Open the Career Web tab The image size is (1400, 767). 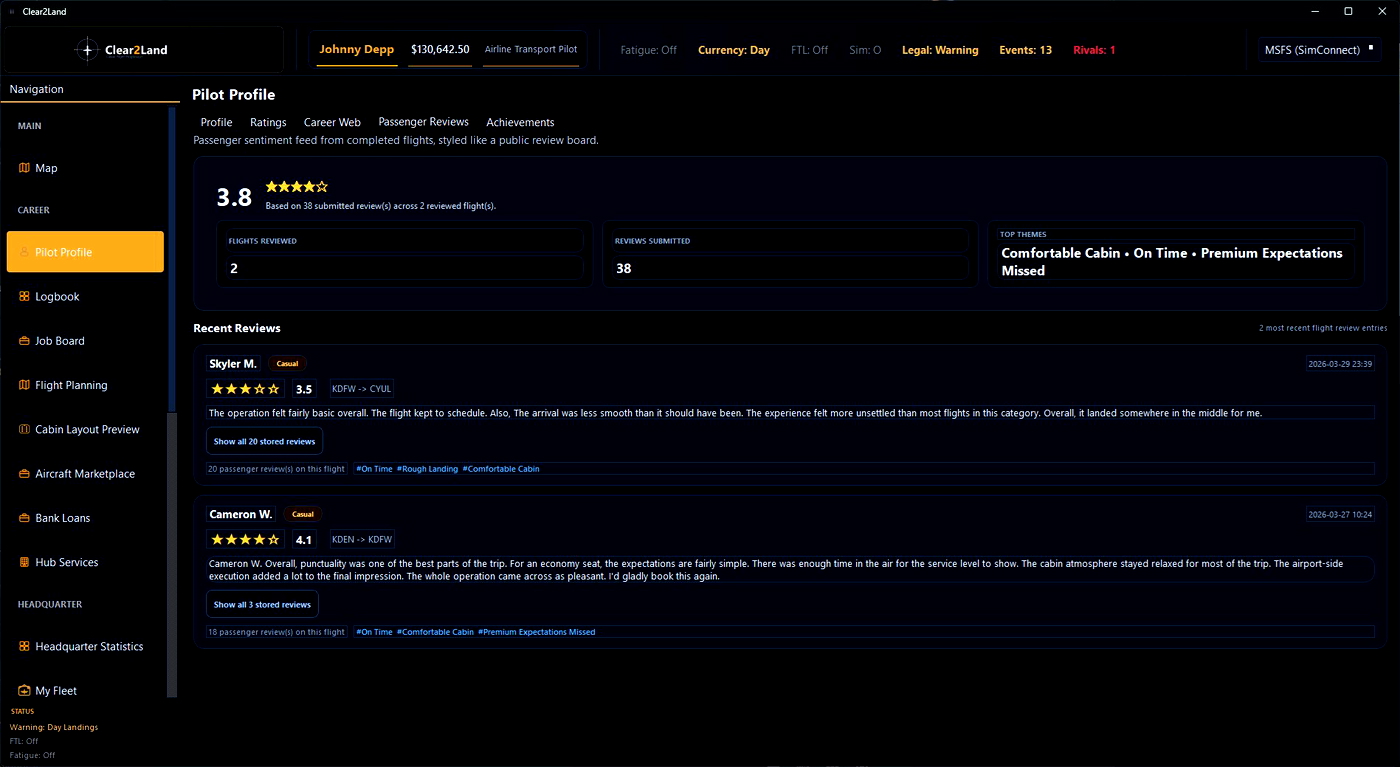tap(332, 122)
